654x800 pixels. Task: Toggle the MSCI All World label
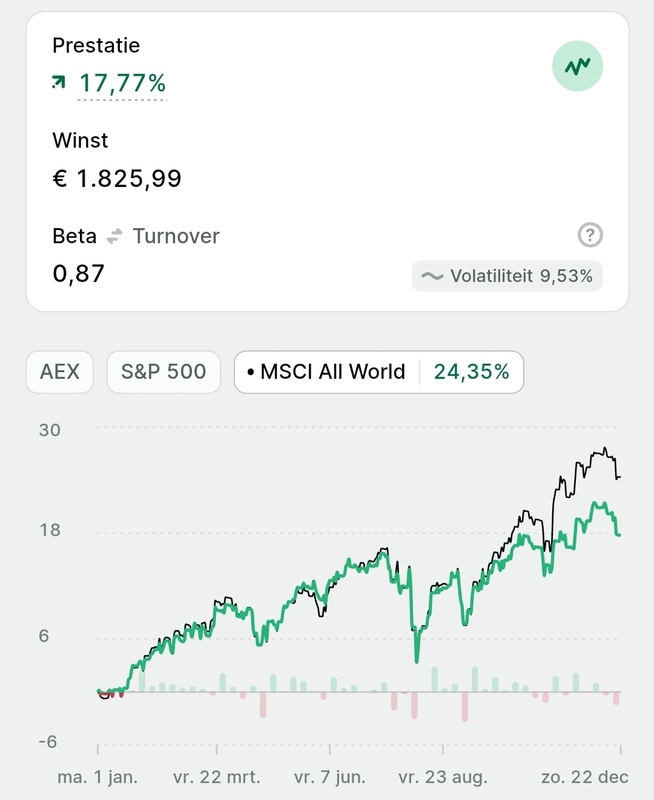(x=332, y=372)
